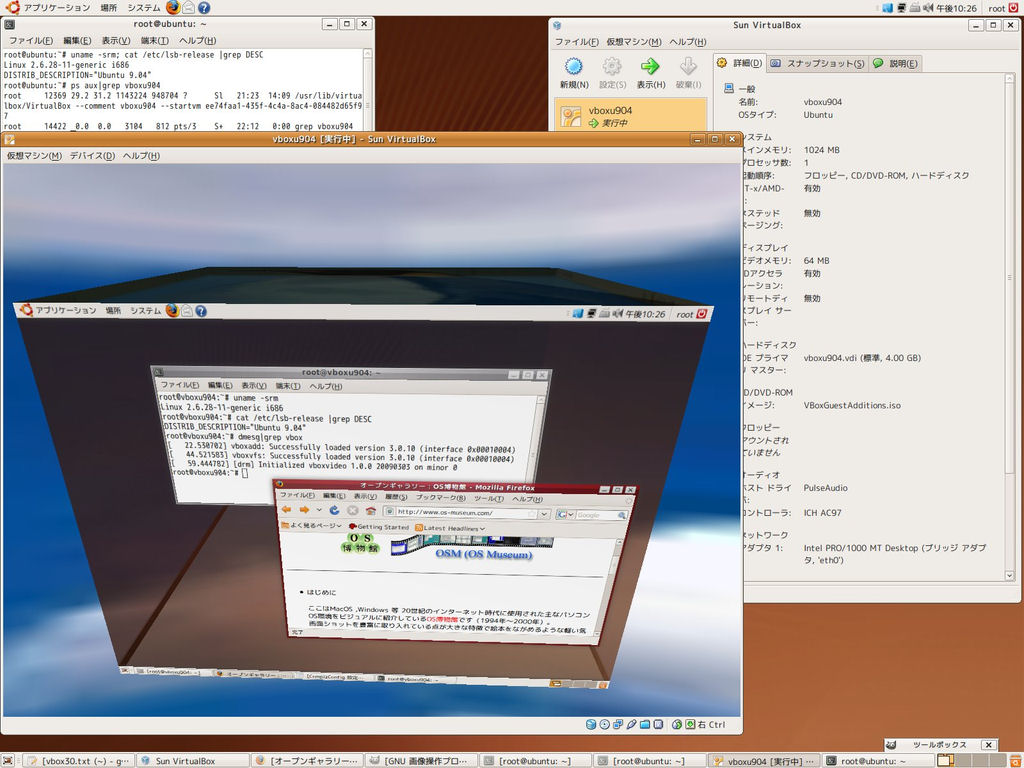Click mouse integration icon in VM status bar
1024x768 pixels.
(677, 724)
